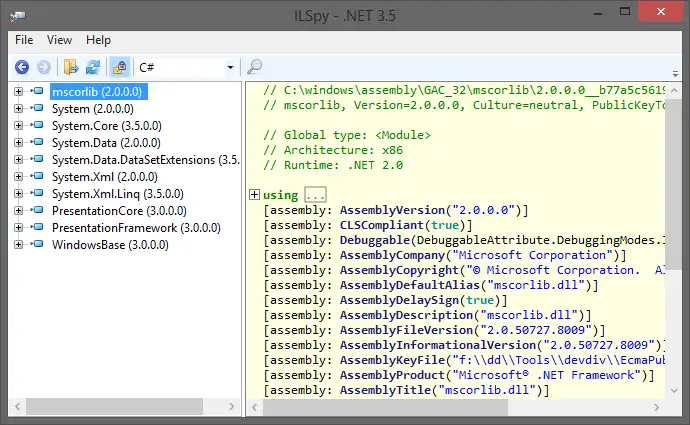Click the Reload assemblies refresh icon
Screen dimensions: 690x425
92,67
